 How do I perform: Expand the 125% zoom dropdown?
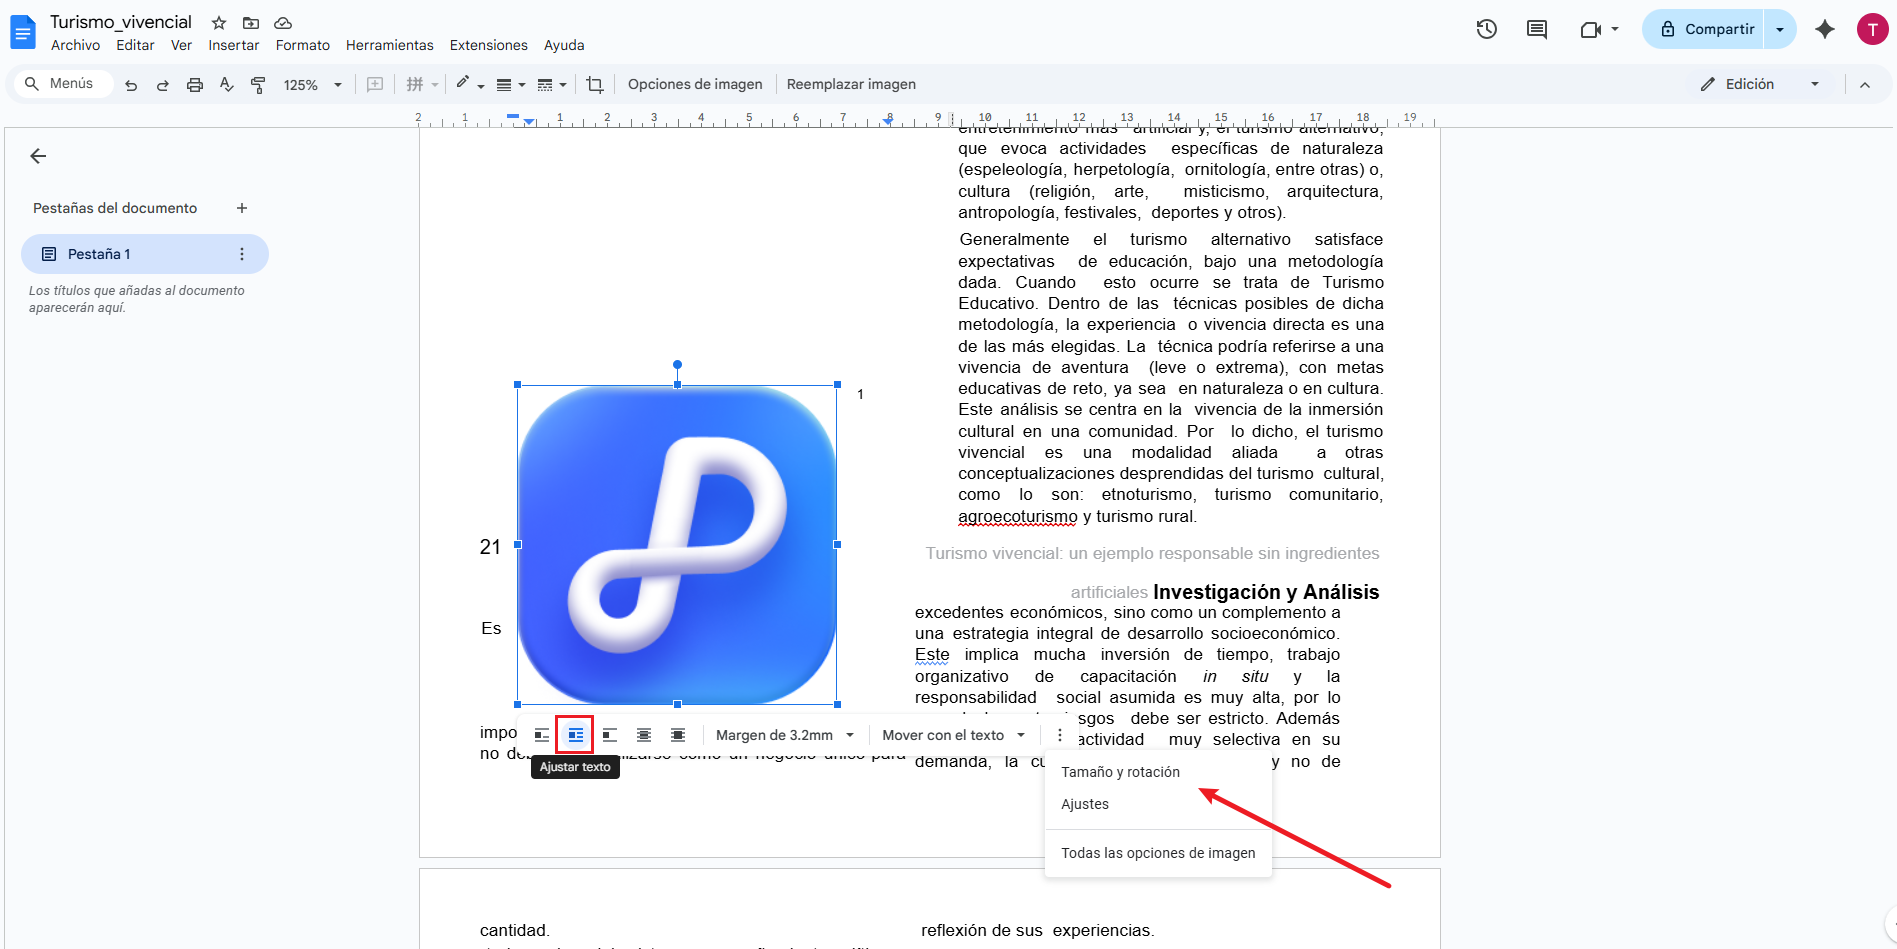[x=312, y=85]
